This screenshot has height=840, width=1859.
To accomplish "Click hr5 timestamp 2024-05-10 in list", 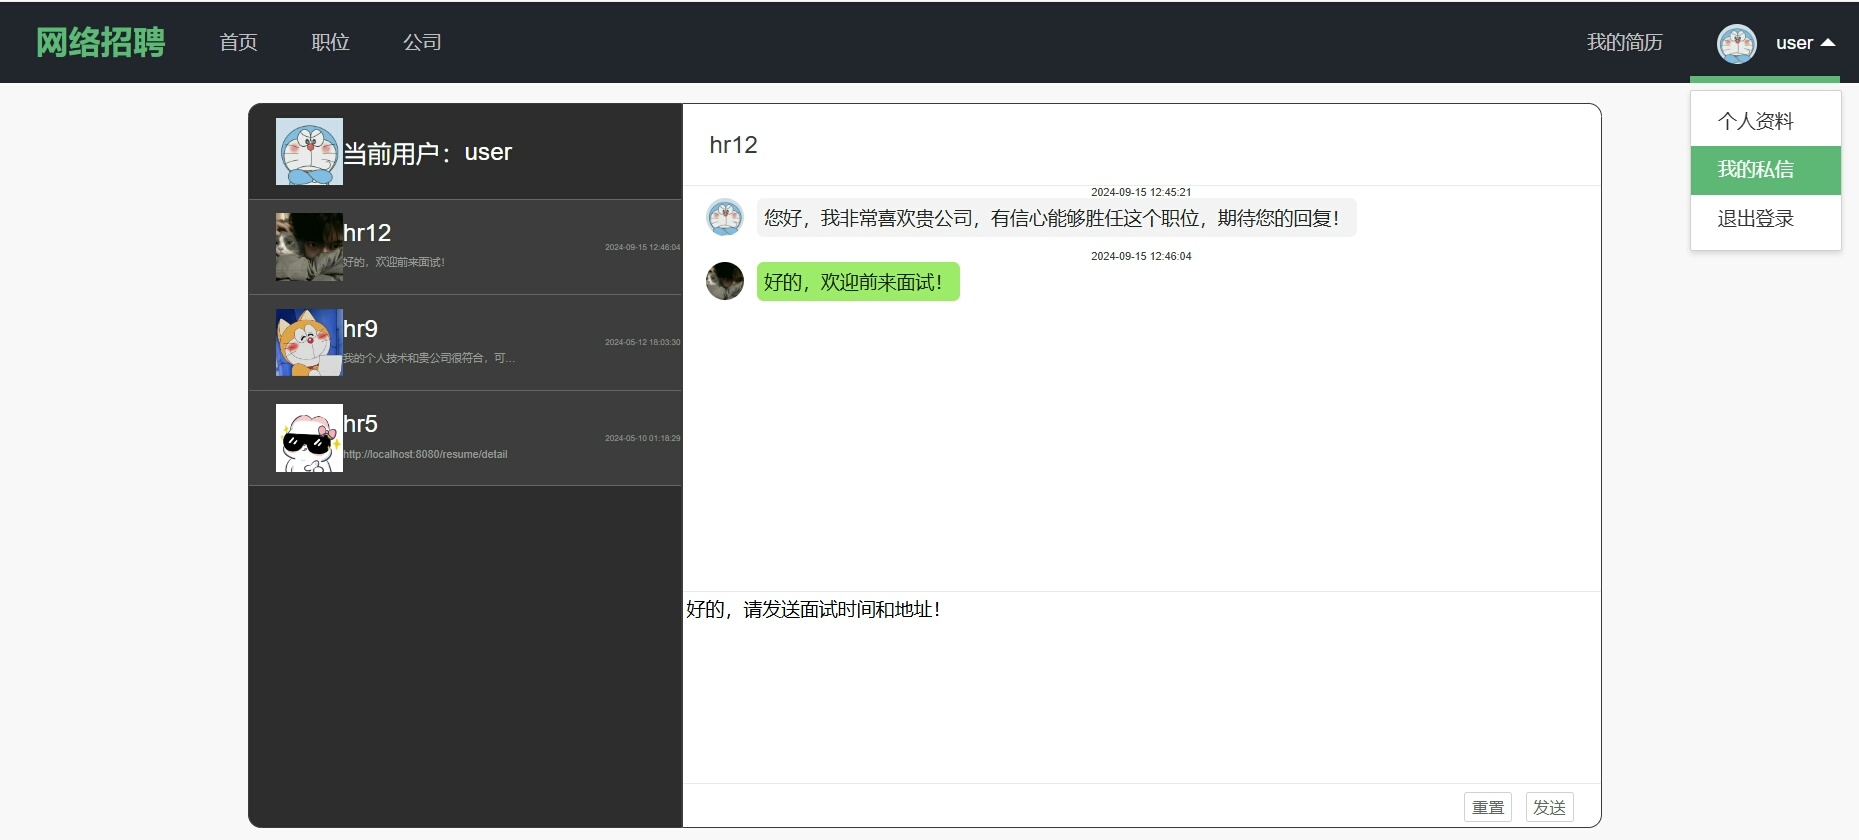I will (x=642, y=438).
